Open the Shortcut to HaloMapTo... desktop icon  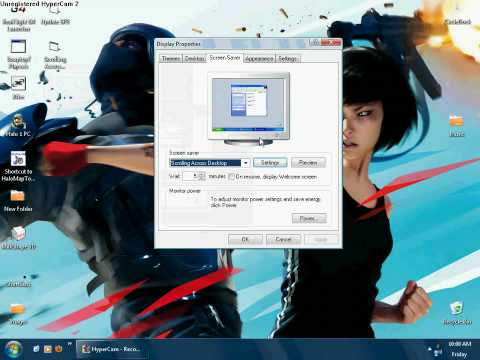pyautogui.click(x=18, y=166)
